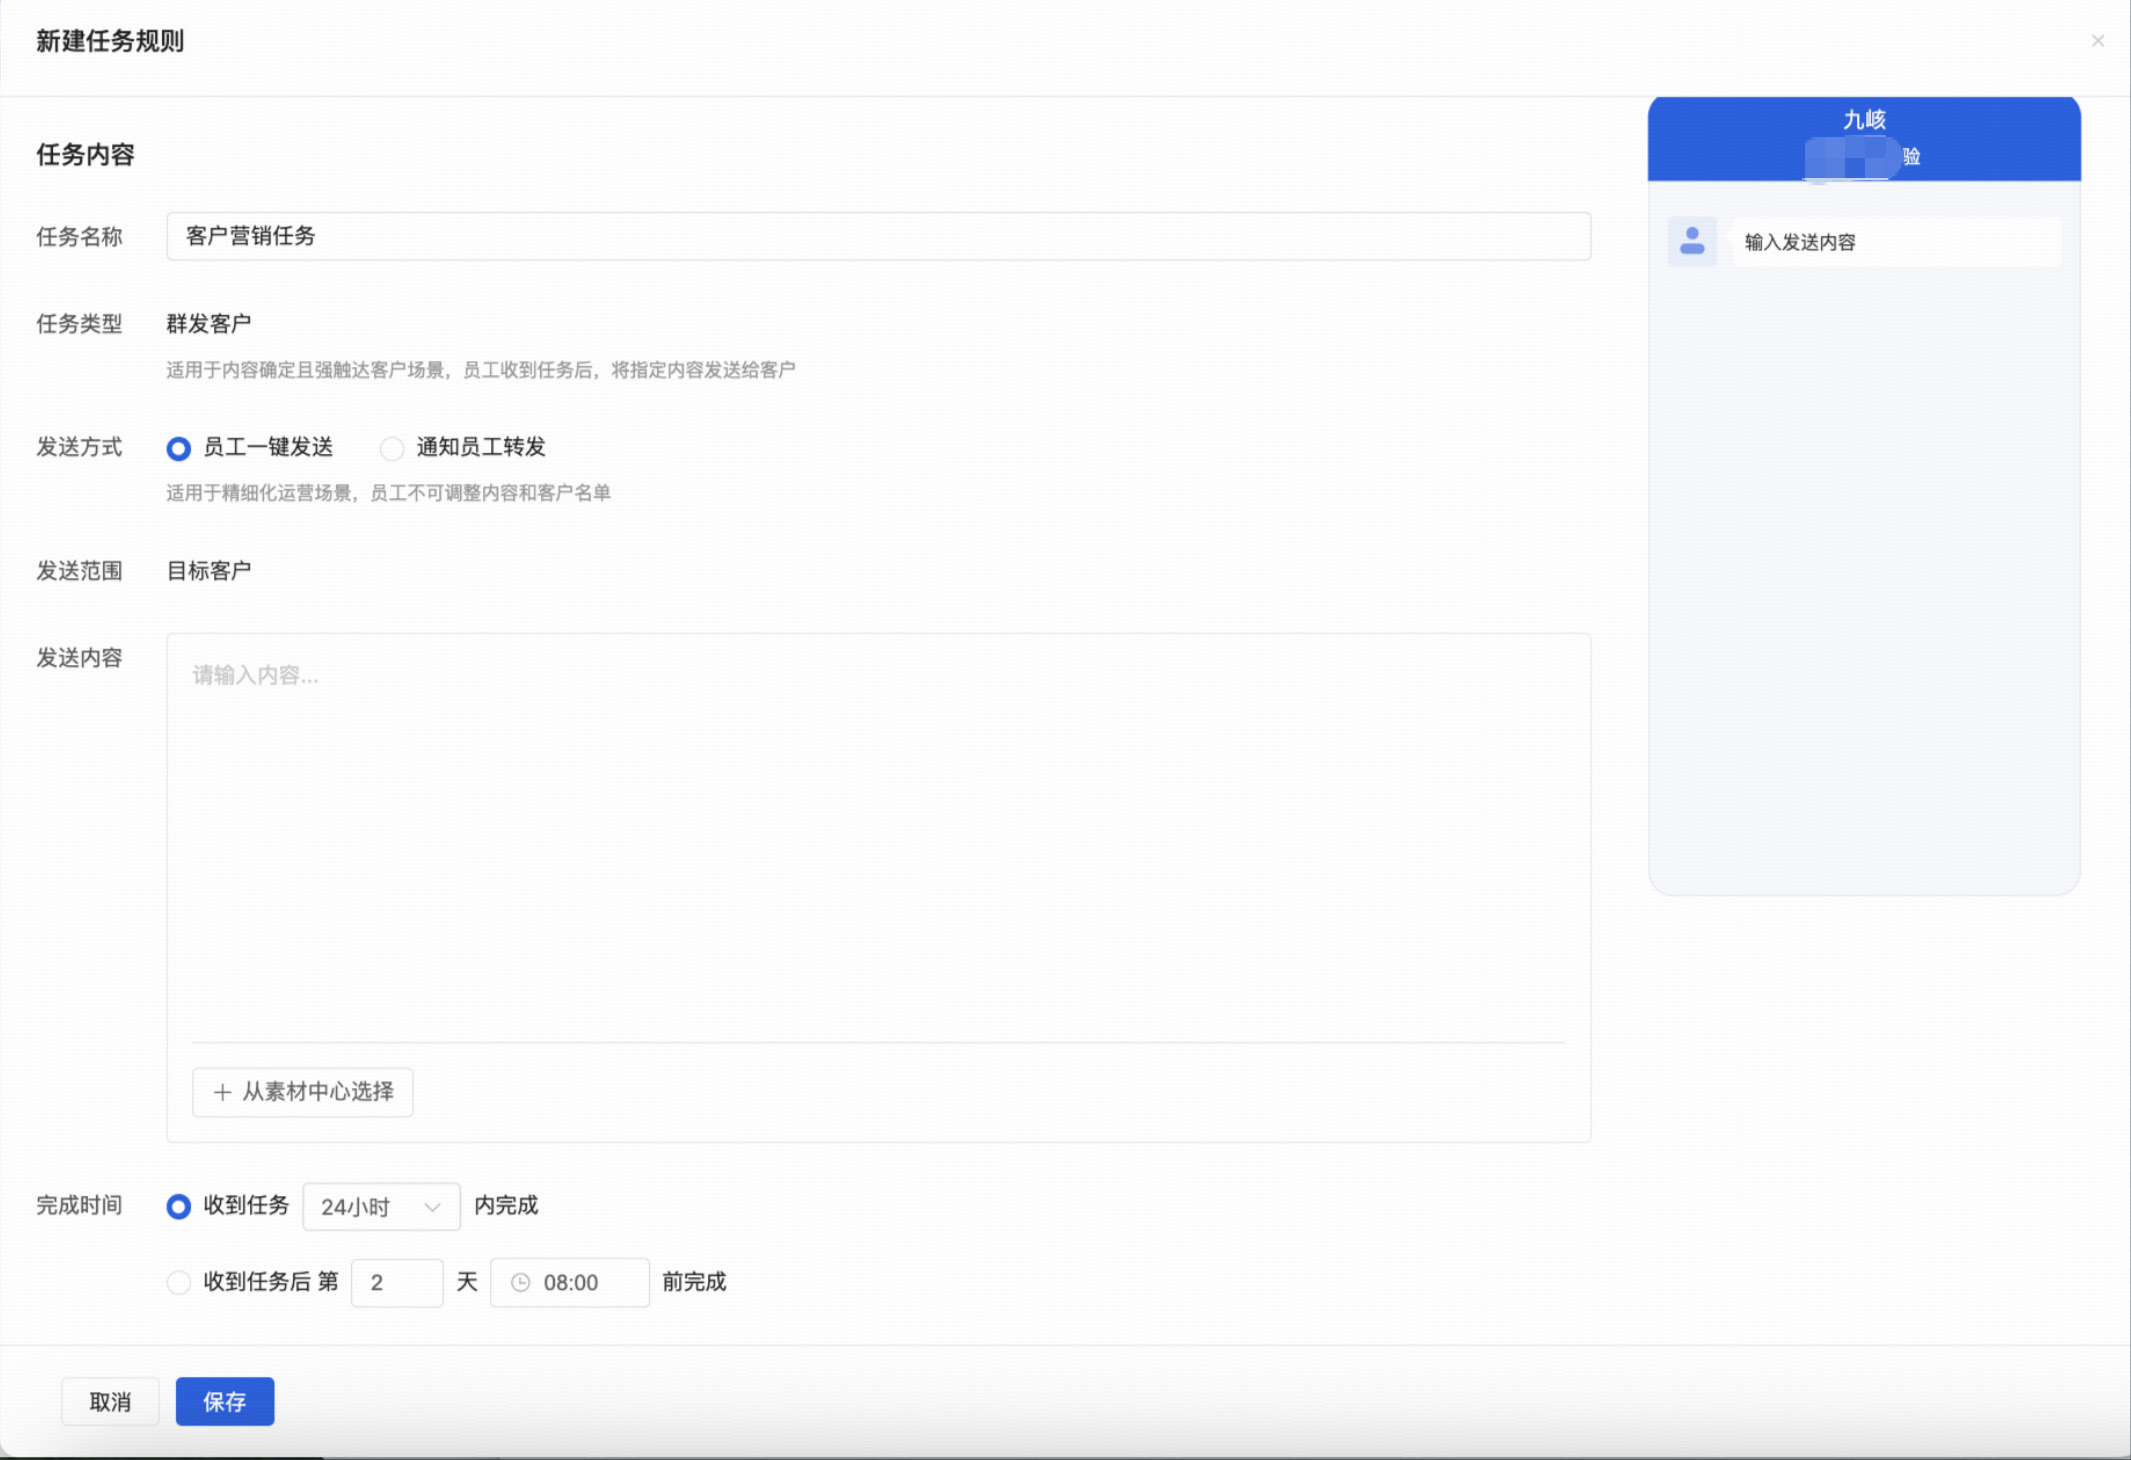Open the 24小时 dropdown
2131x1460 pixels.
[381, 1207]
